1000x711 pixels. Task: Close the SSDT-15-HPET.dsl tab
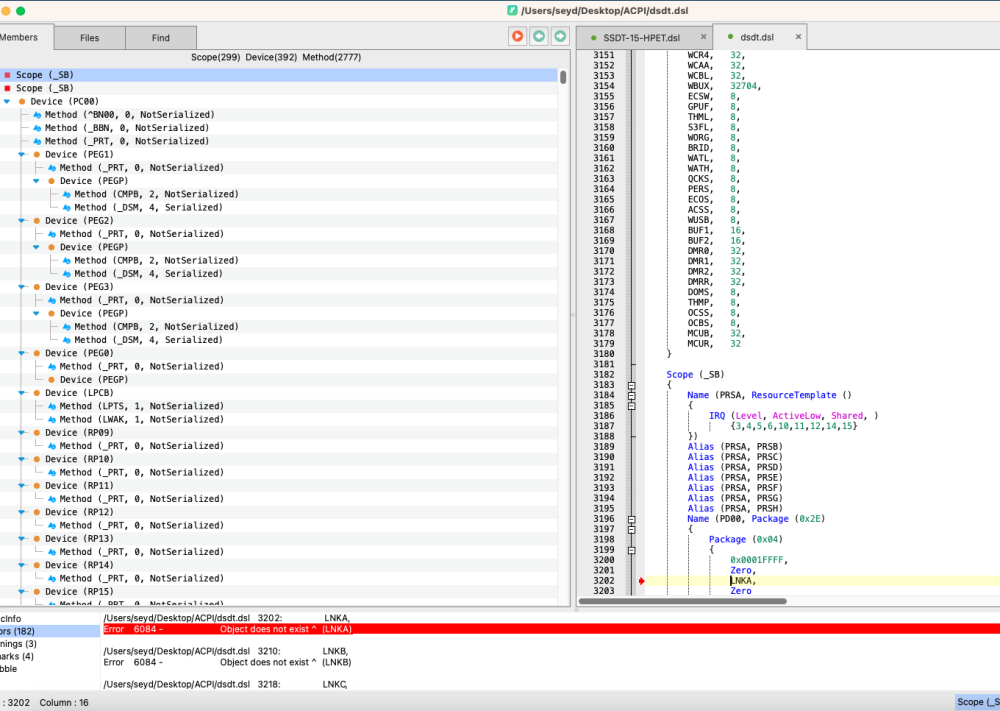[703, 37]
